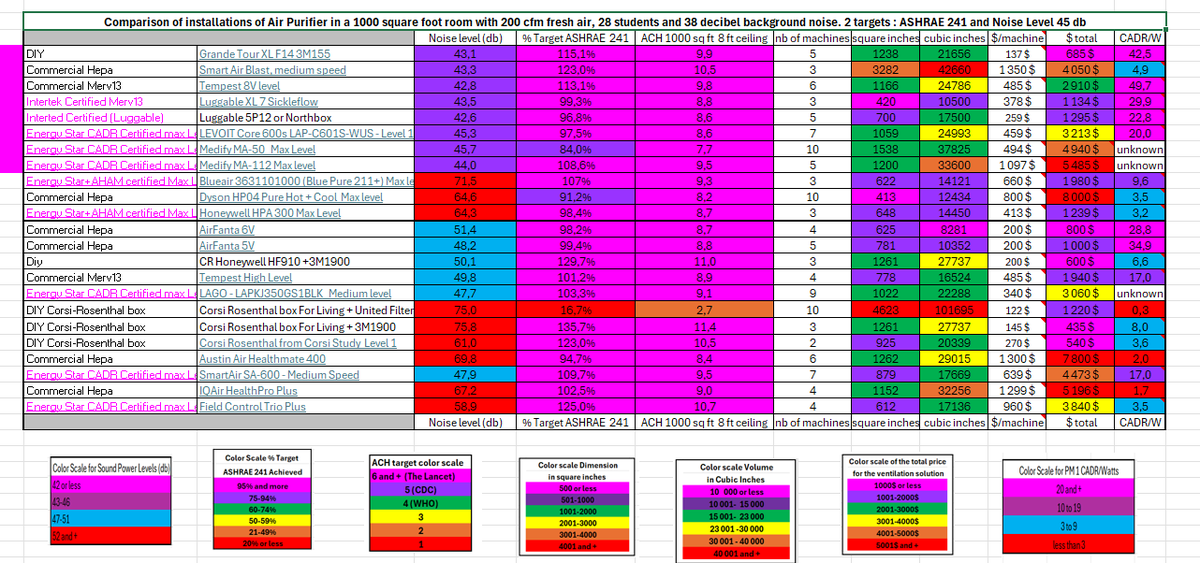Select the total cost cell '435 $'
The width and height of the screenshot is (1200, 563).
[x=1082, y=326]
